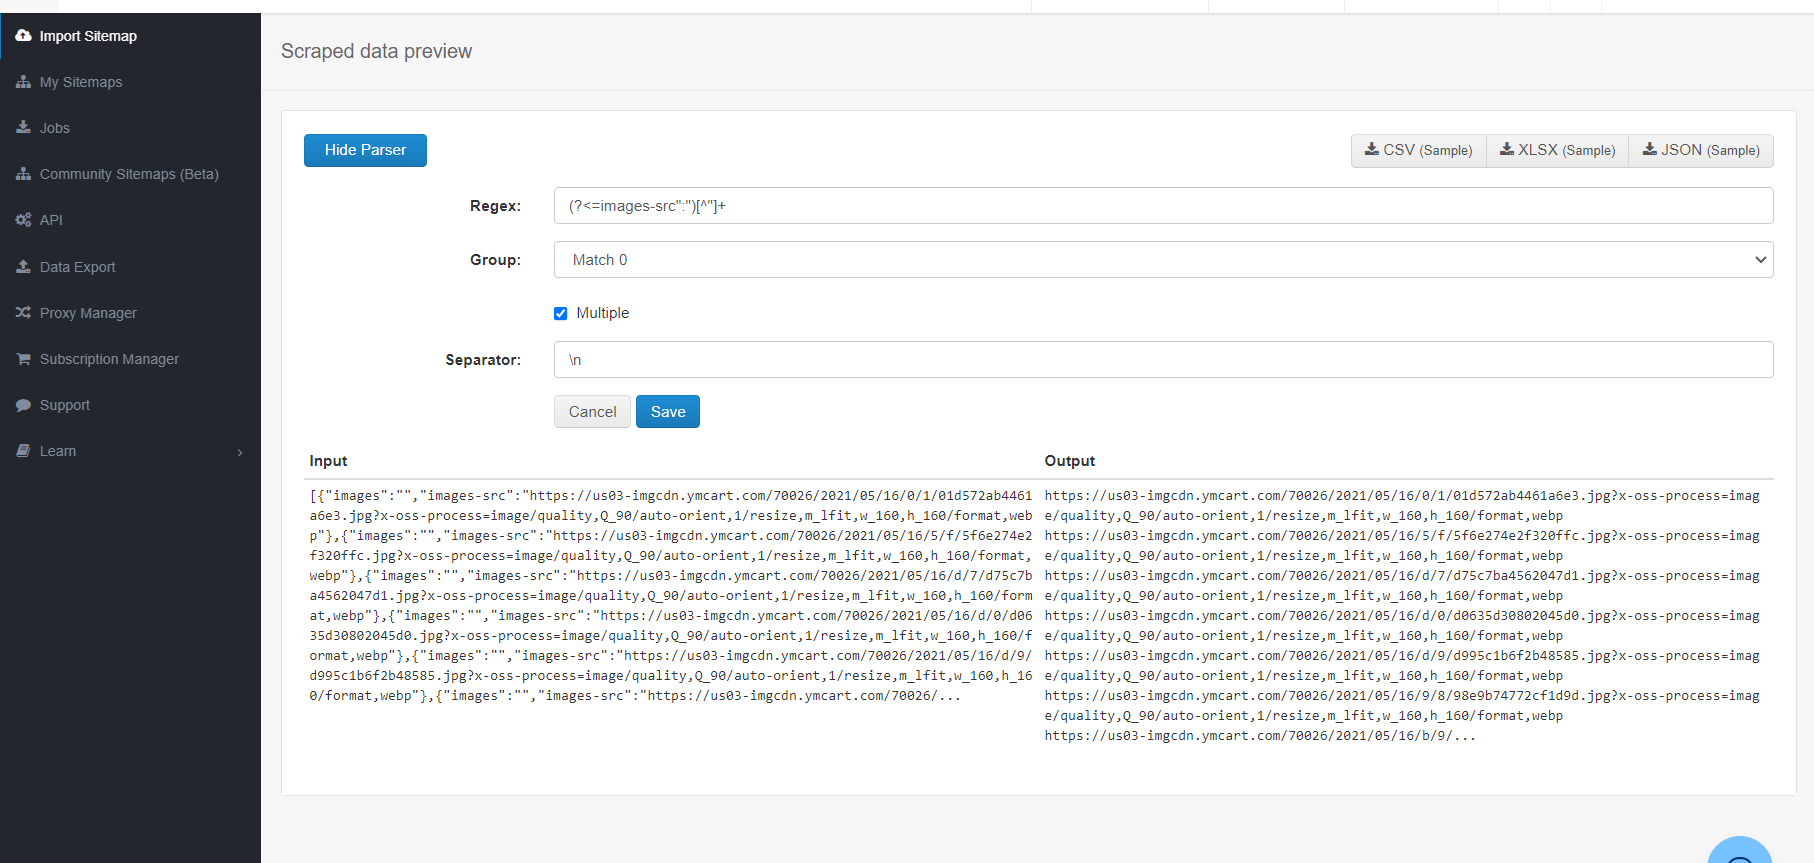The height and width of the screenshot is (863, 1814).
Task: Click the Subscription Manager cart icon
Action: tap(23, 359)
